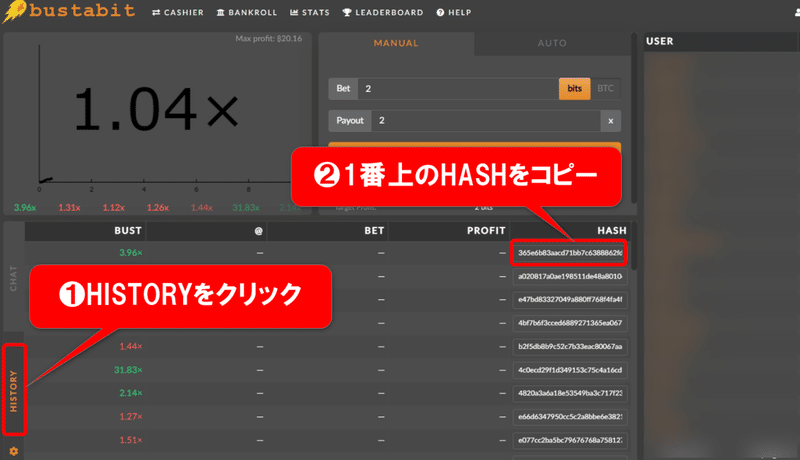Open the settings gear icon
Screen dimensions: 800x460
[x=14, y=451]
